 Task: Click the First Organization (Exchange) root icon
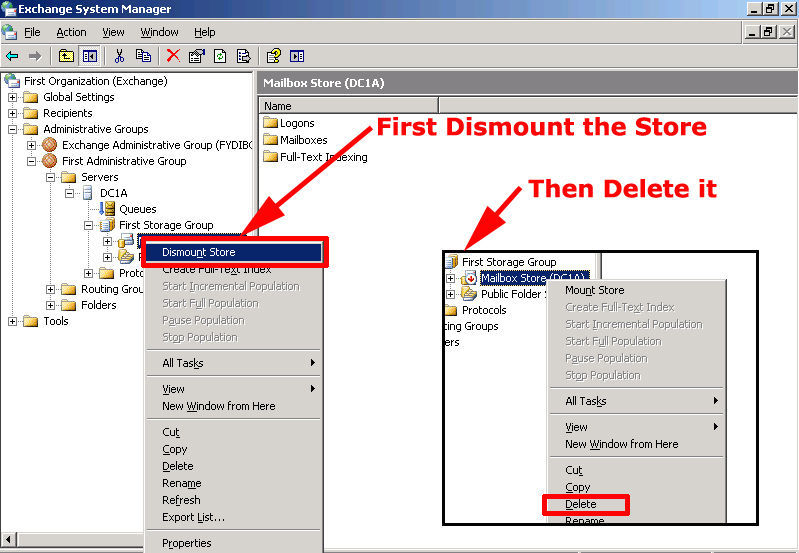click(12, 81)
